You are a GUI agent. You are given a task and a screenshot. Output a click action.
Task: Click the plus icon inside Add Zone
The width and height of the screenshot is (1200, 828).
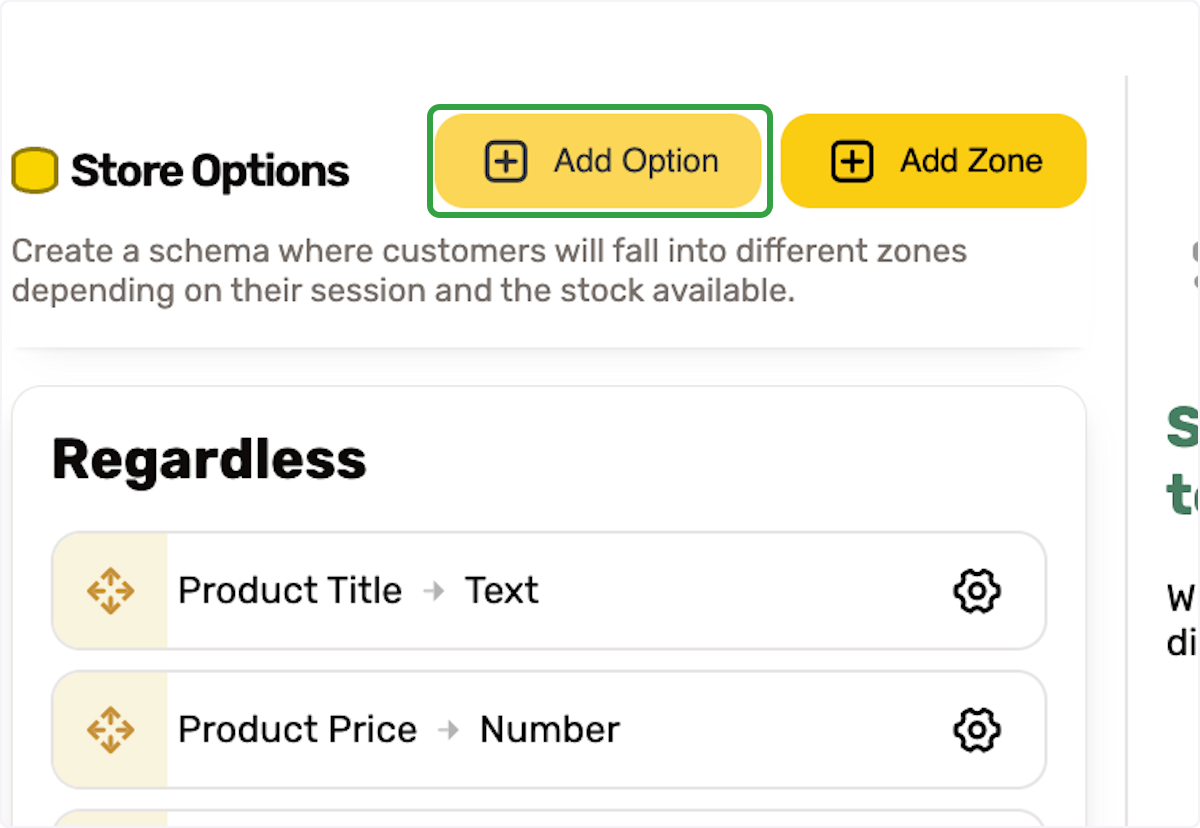[x=852, y=162]
